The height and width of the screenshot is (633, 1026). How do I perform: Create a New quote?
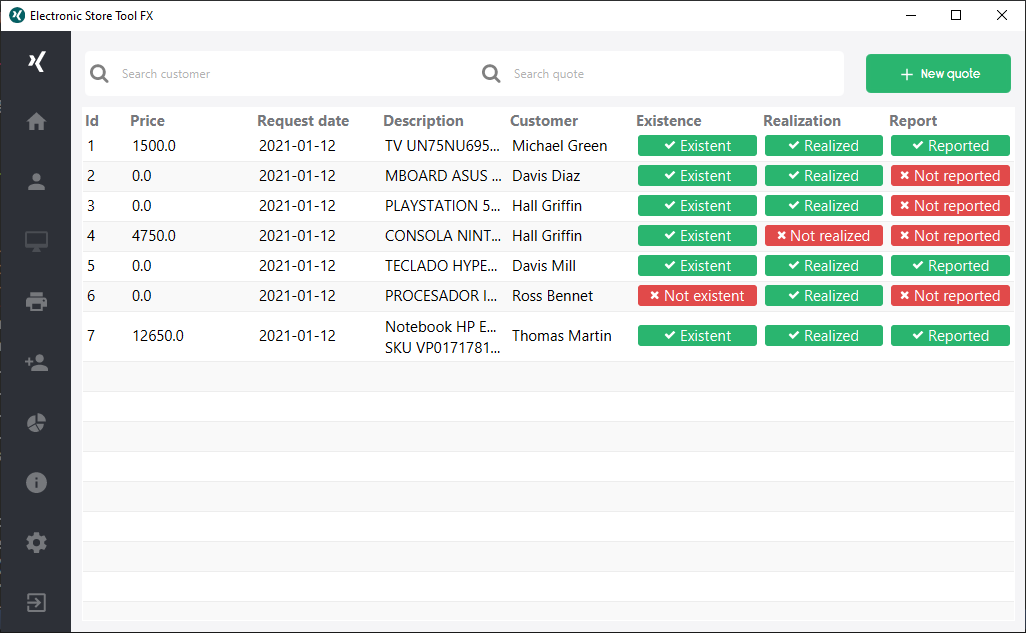tap(938, 73)
